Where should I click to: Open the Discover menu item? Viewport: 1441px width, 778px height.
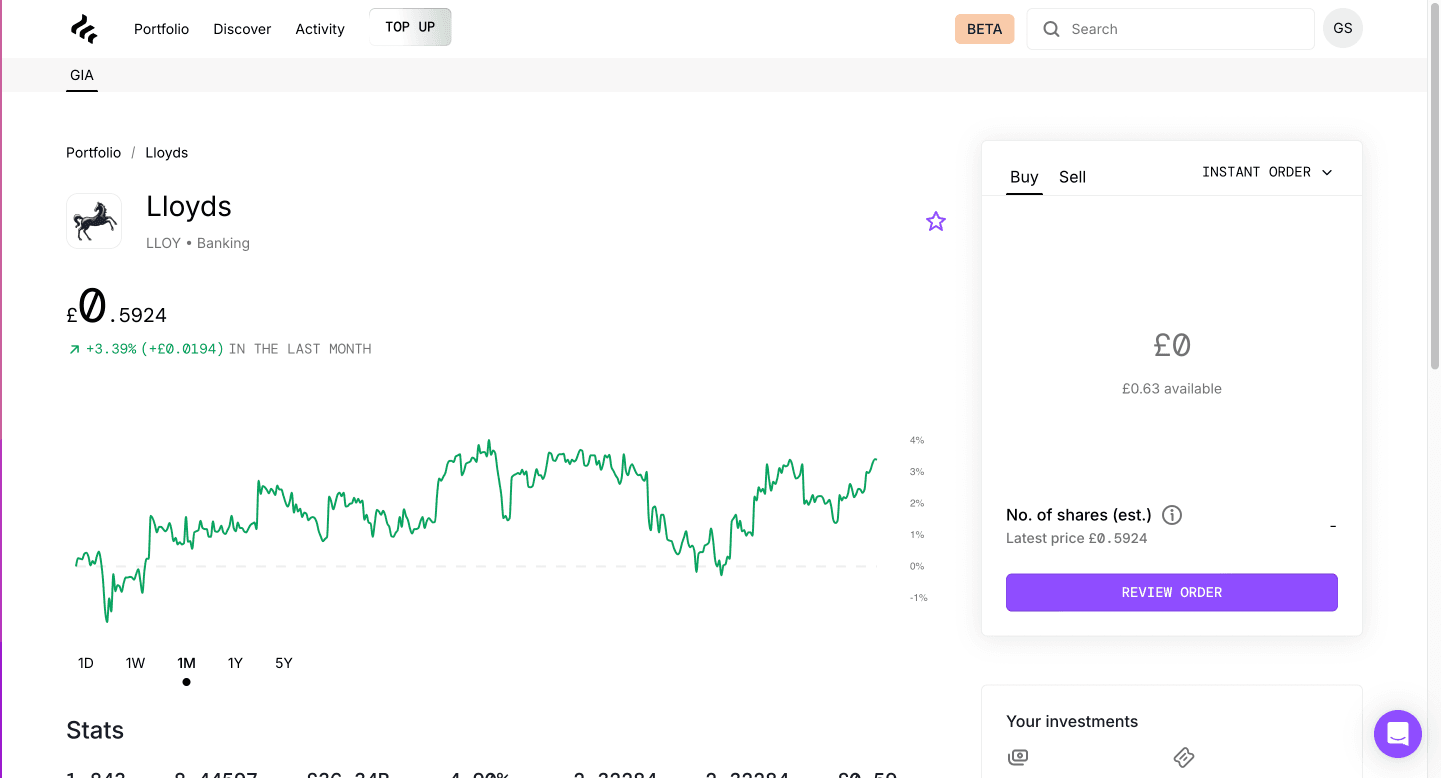[242, 29]
